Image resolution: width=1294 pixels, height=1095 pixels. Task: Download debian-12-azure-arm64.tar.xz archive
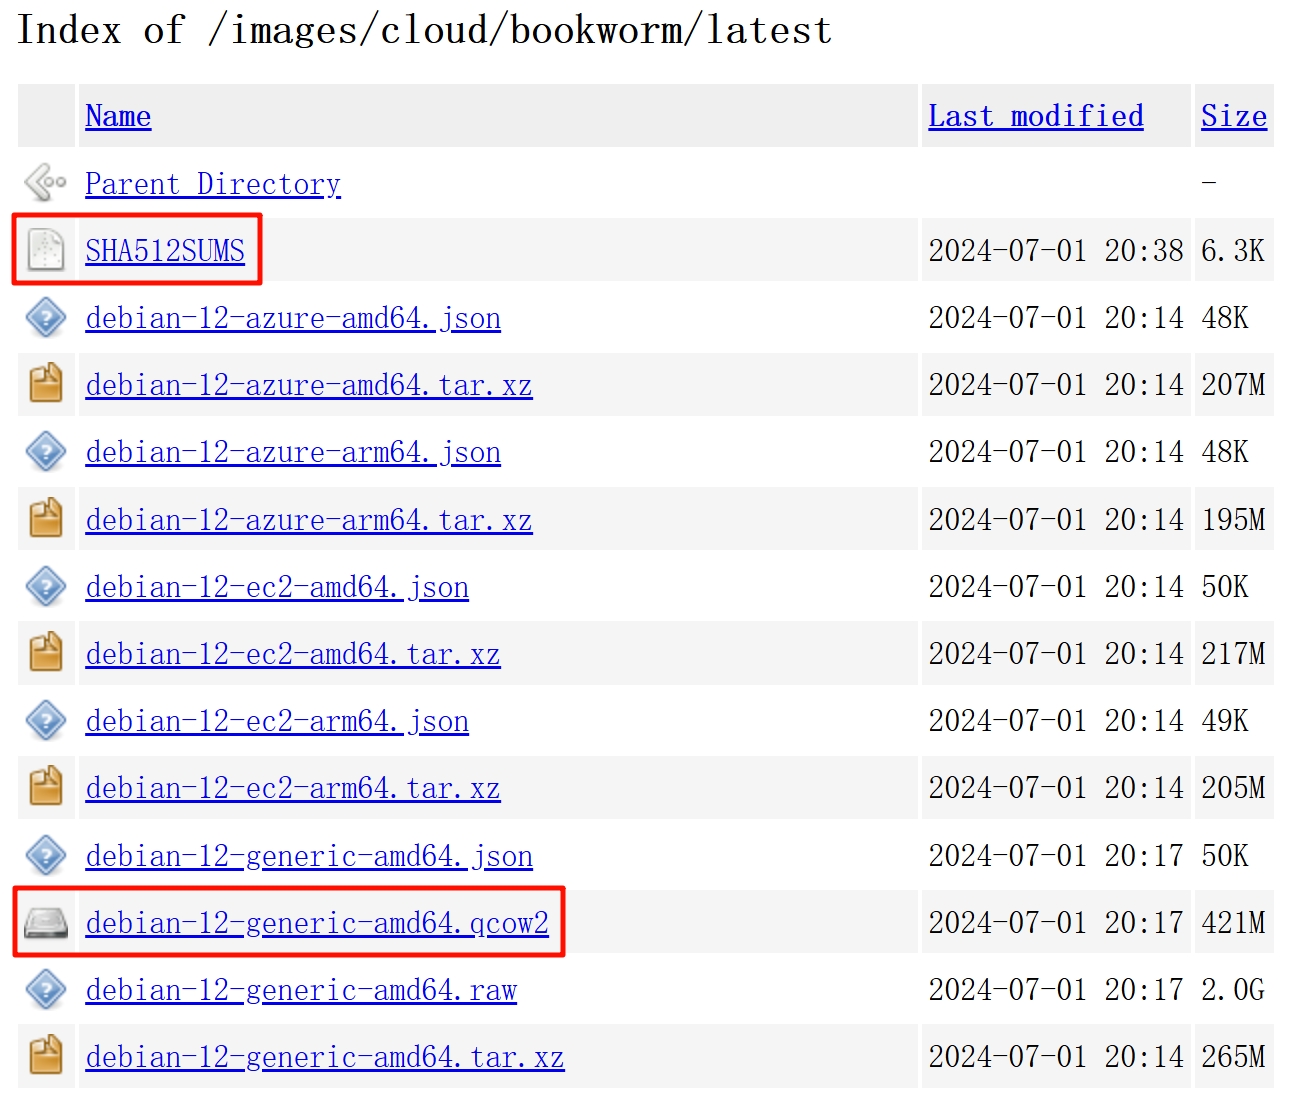pos(309,520)
